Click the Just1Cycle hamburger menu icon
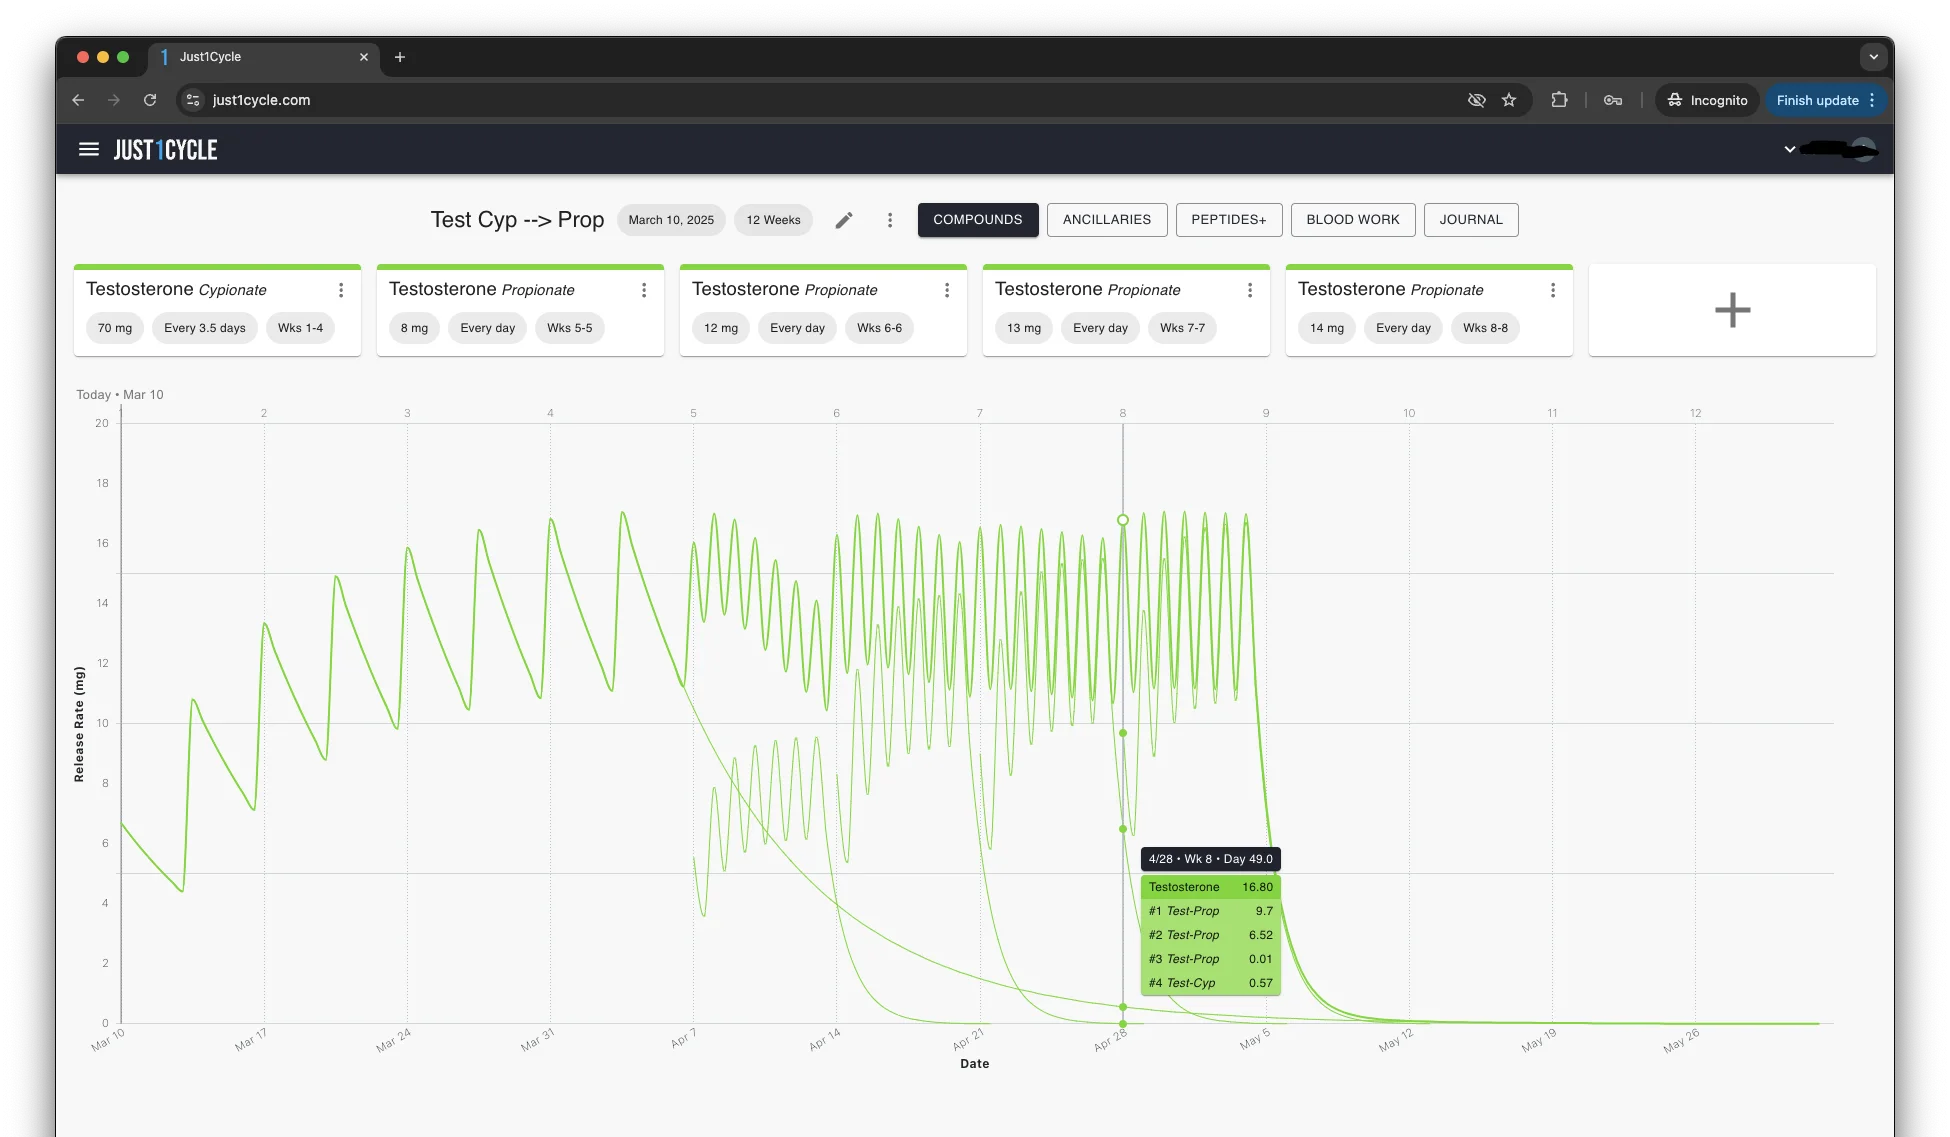1950x1137 pixels. pos(88,149)
